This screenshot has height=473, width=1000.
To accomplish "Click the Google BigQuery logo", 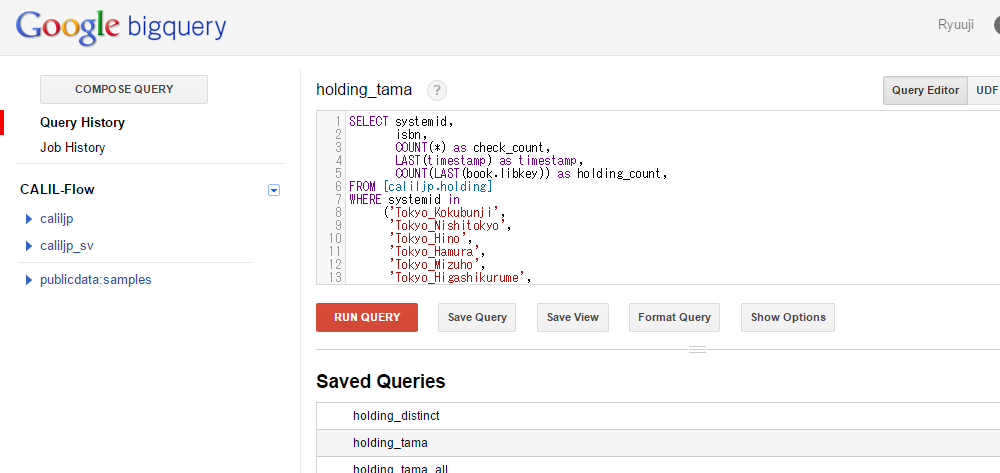I will pyautogui.click(x=121, y=27).
